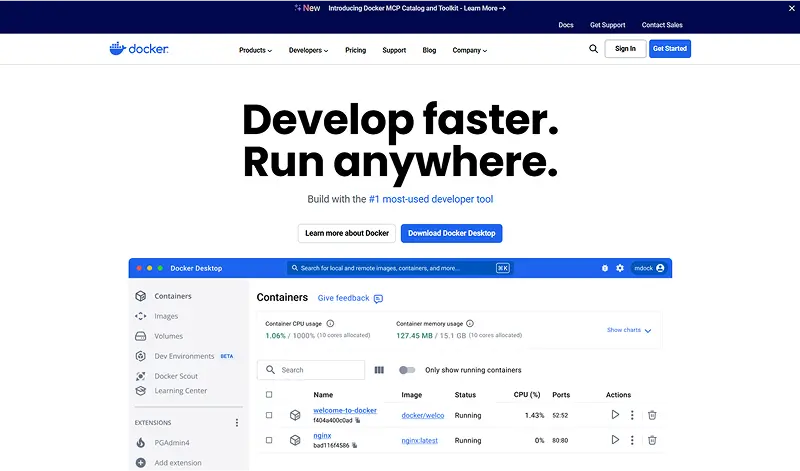Viewport: 800px width, 471px height.
Task: Toggle Only show running containers switch
Action: tap(407, 370)
